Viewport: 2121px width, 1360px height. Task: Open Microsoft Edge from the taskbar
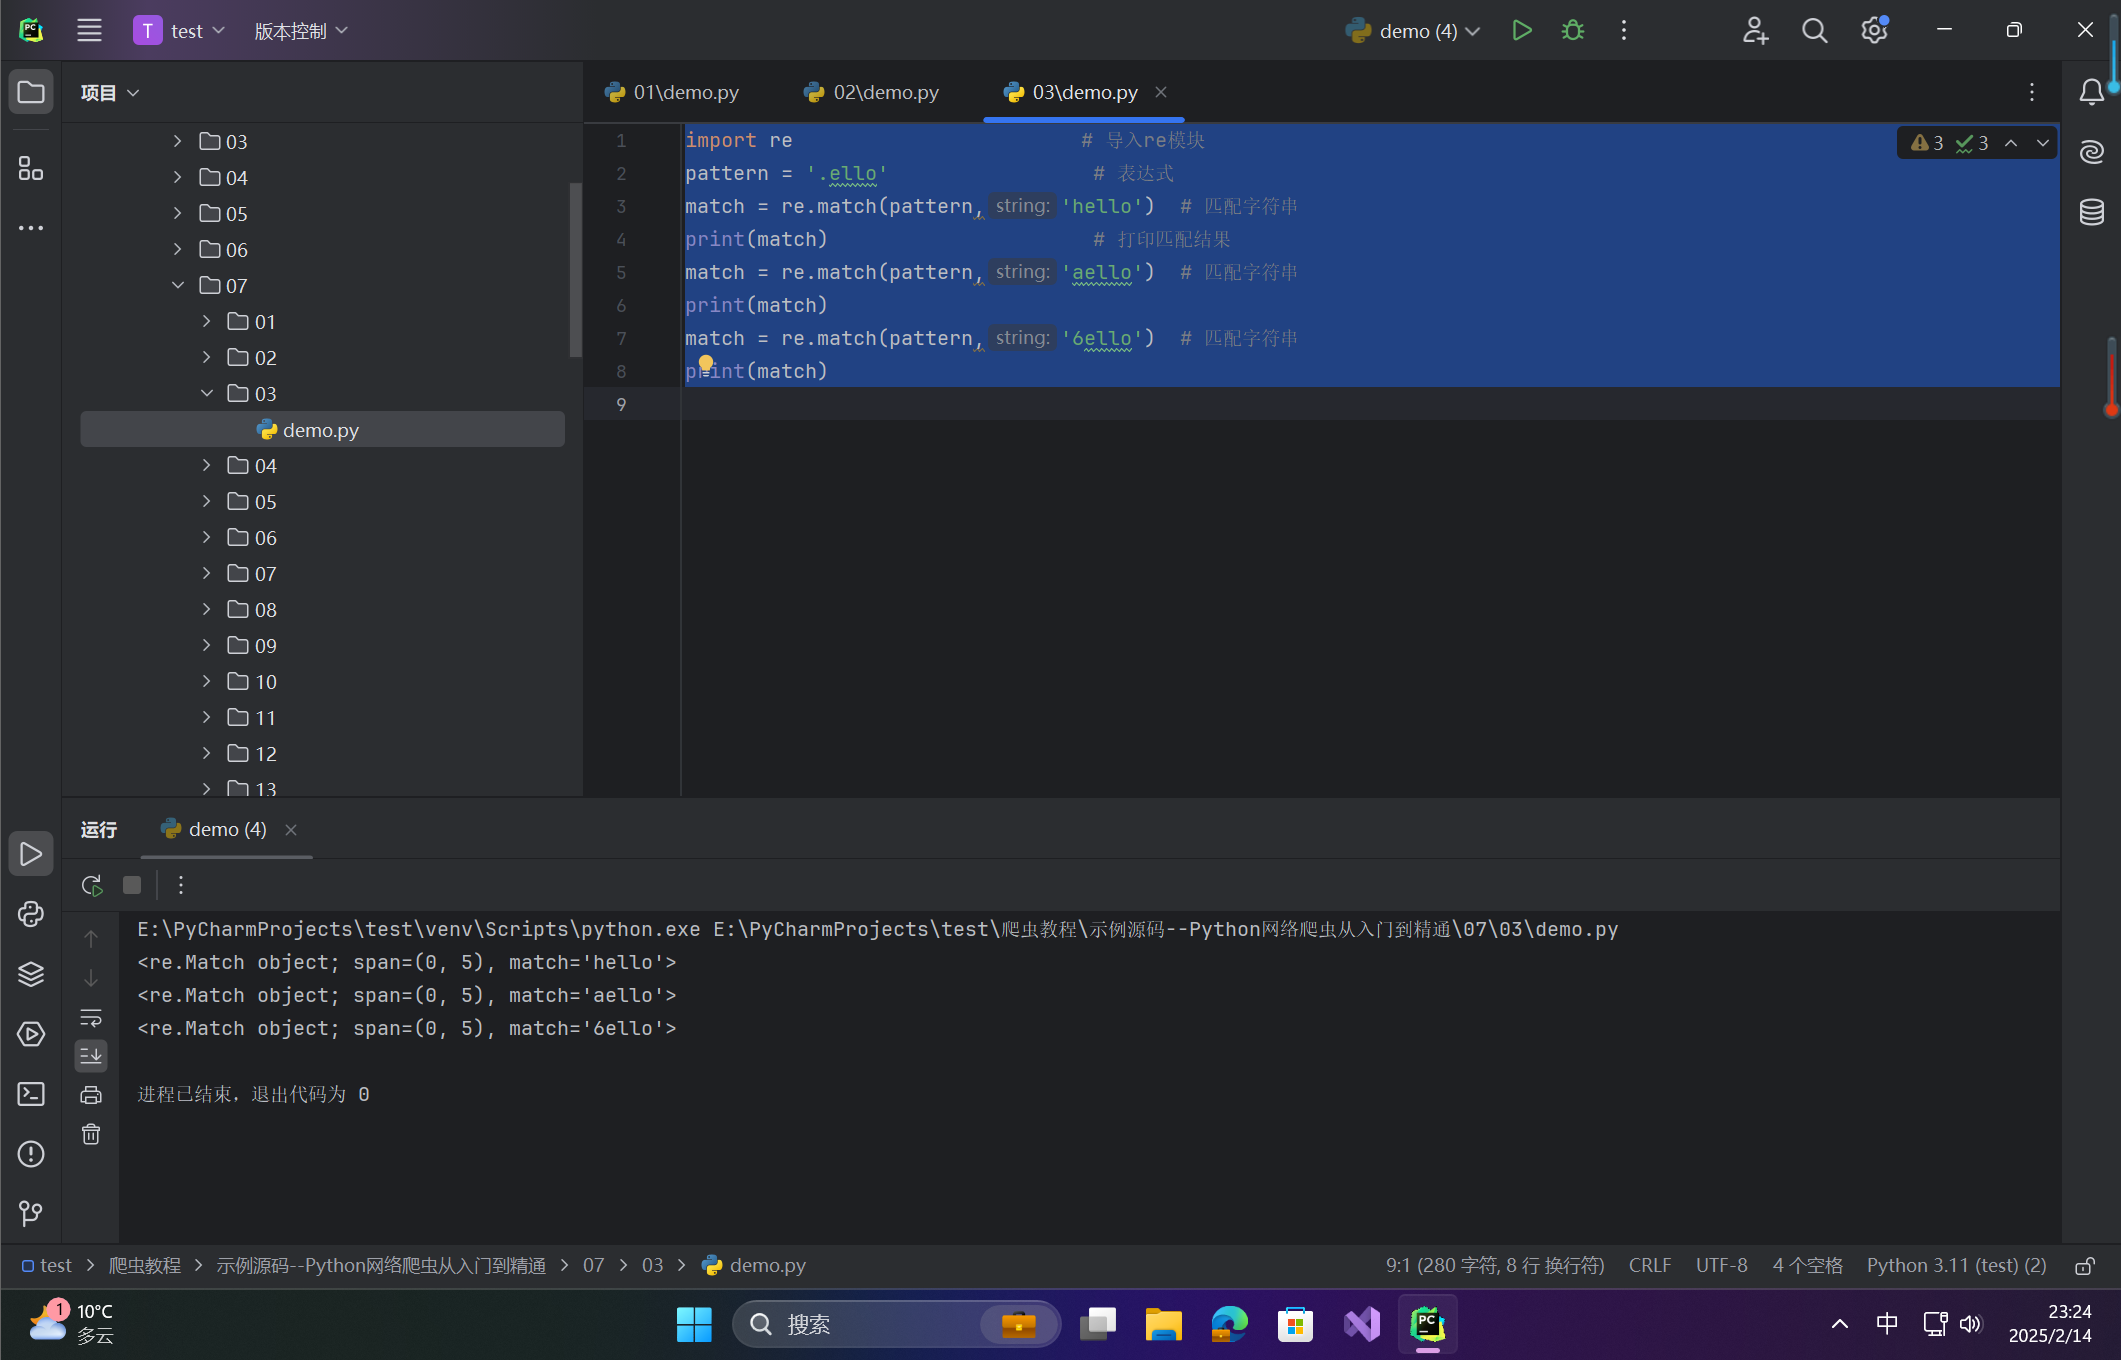(1229, 1324)
